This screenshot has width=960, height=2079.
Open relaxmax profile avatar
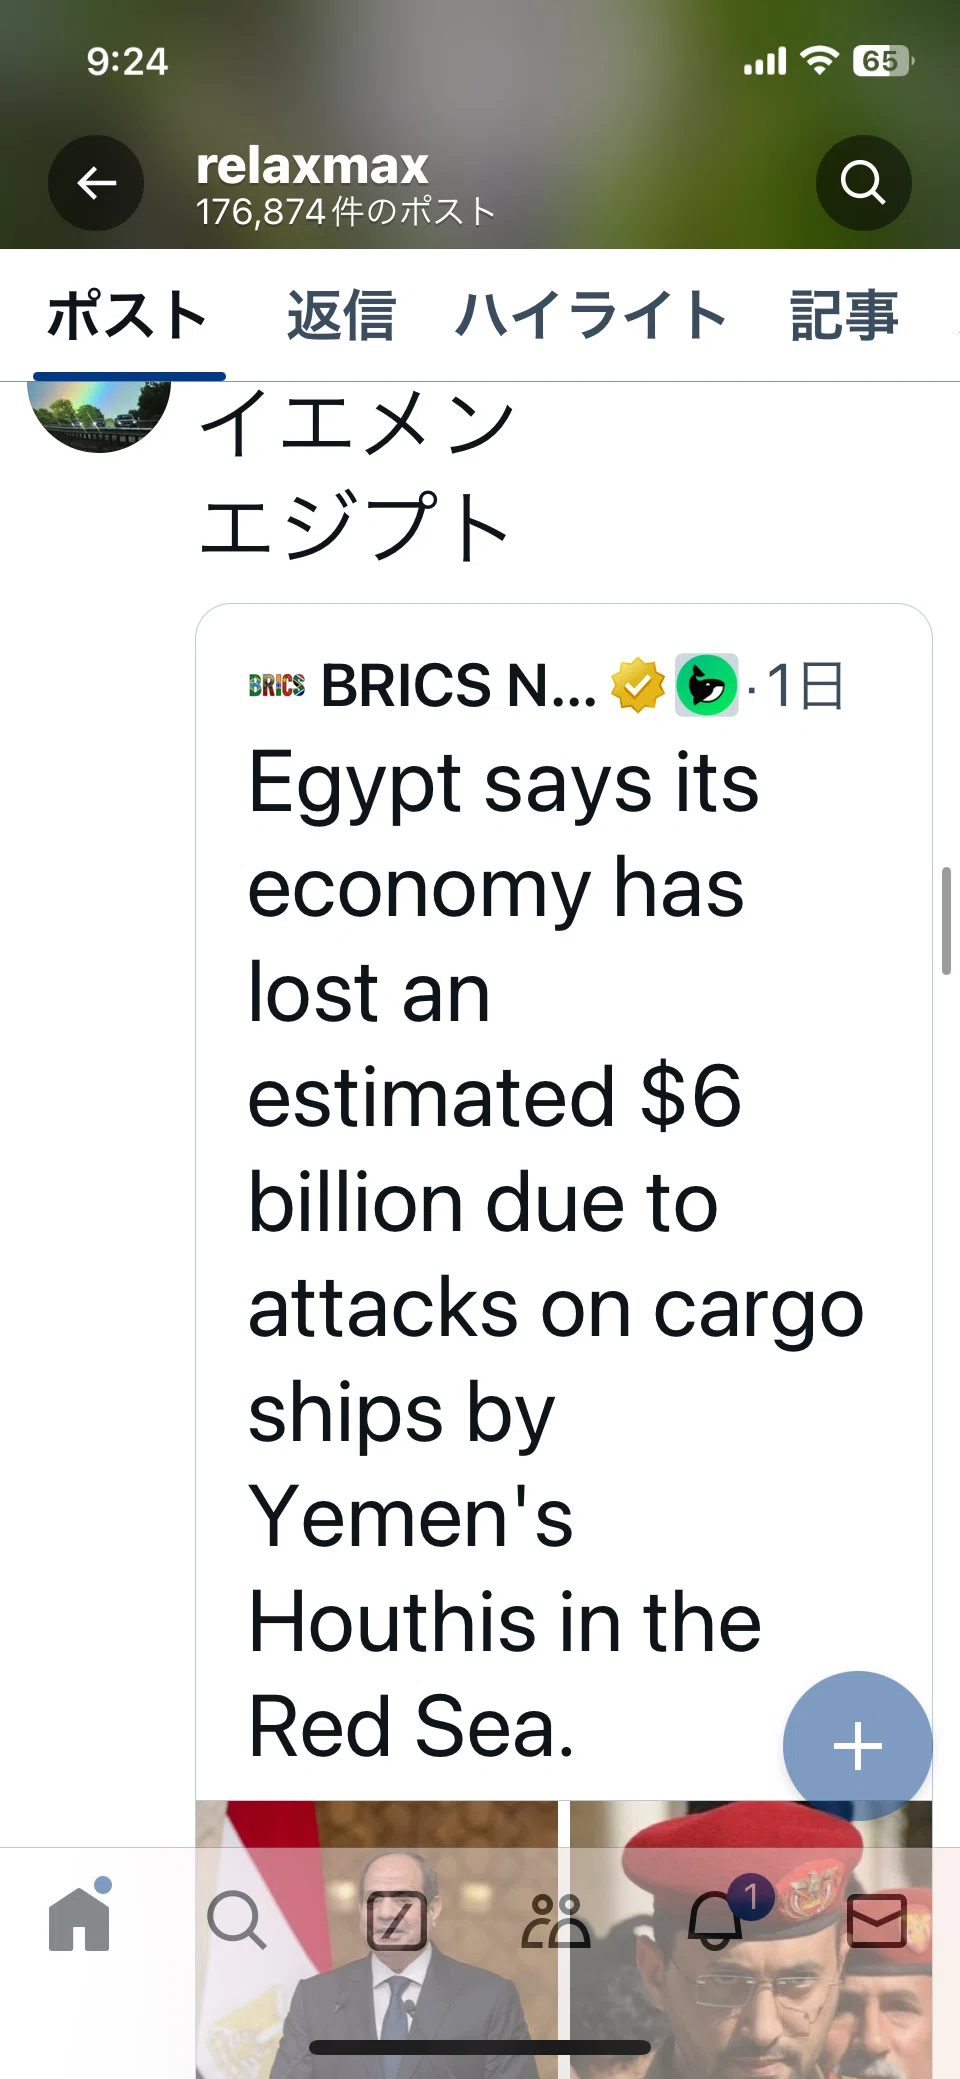tap(99, 416)
